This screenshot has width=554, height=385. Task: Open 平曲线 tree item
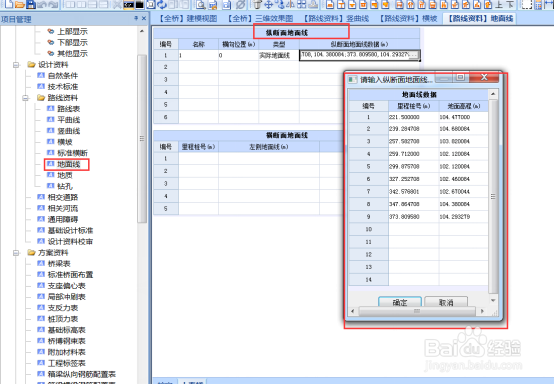coord(64,120)
